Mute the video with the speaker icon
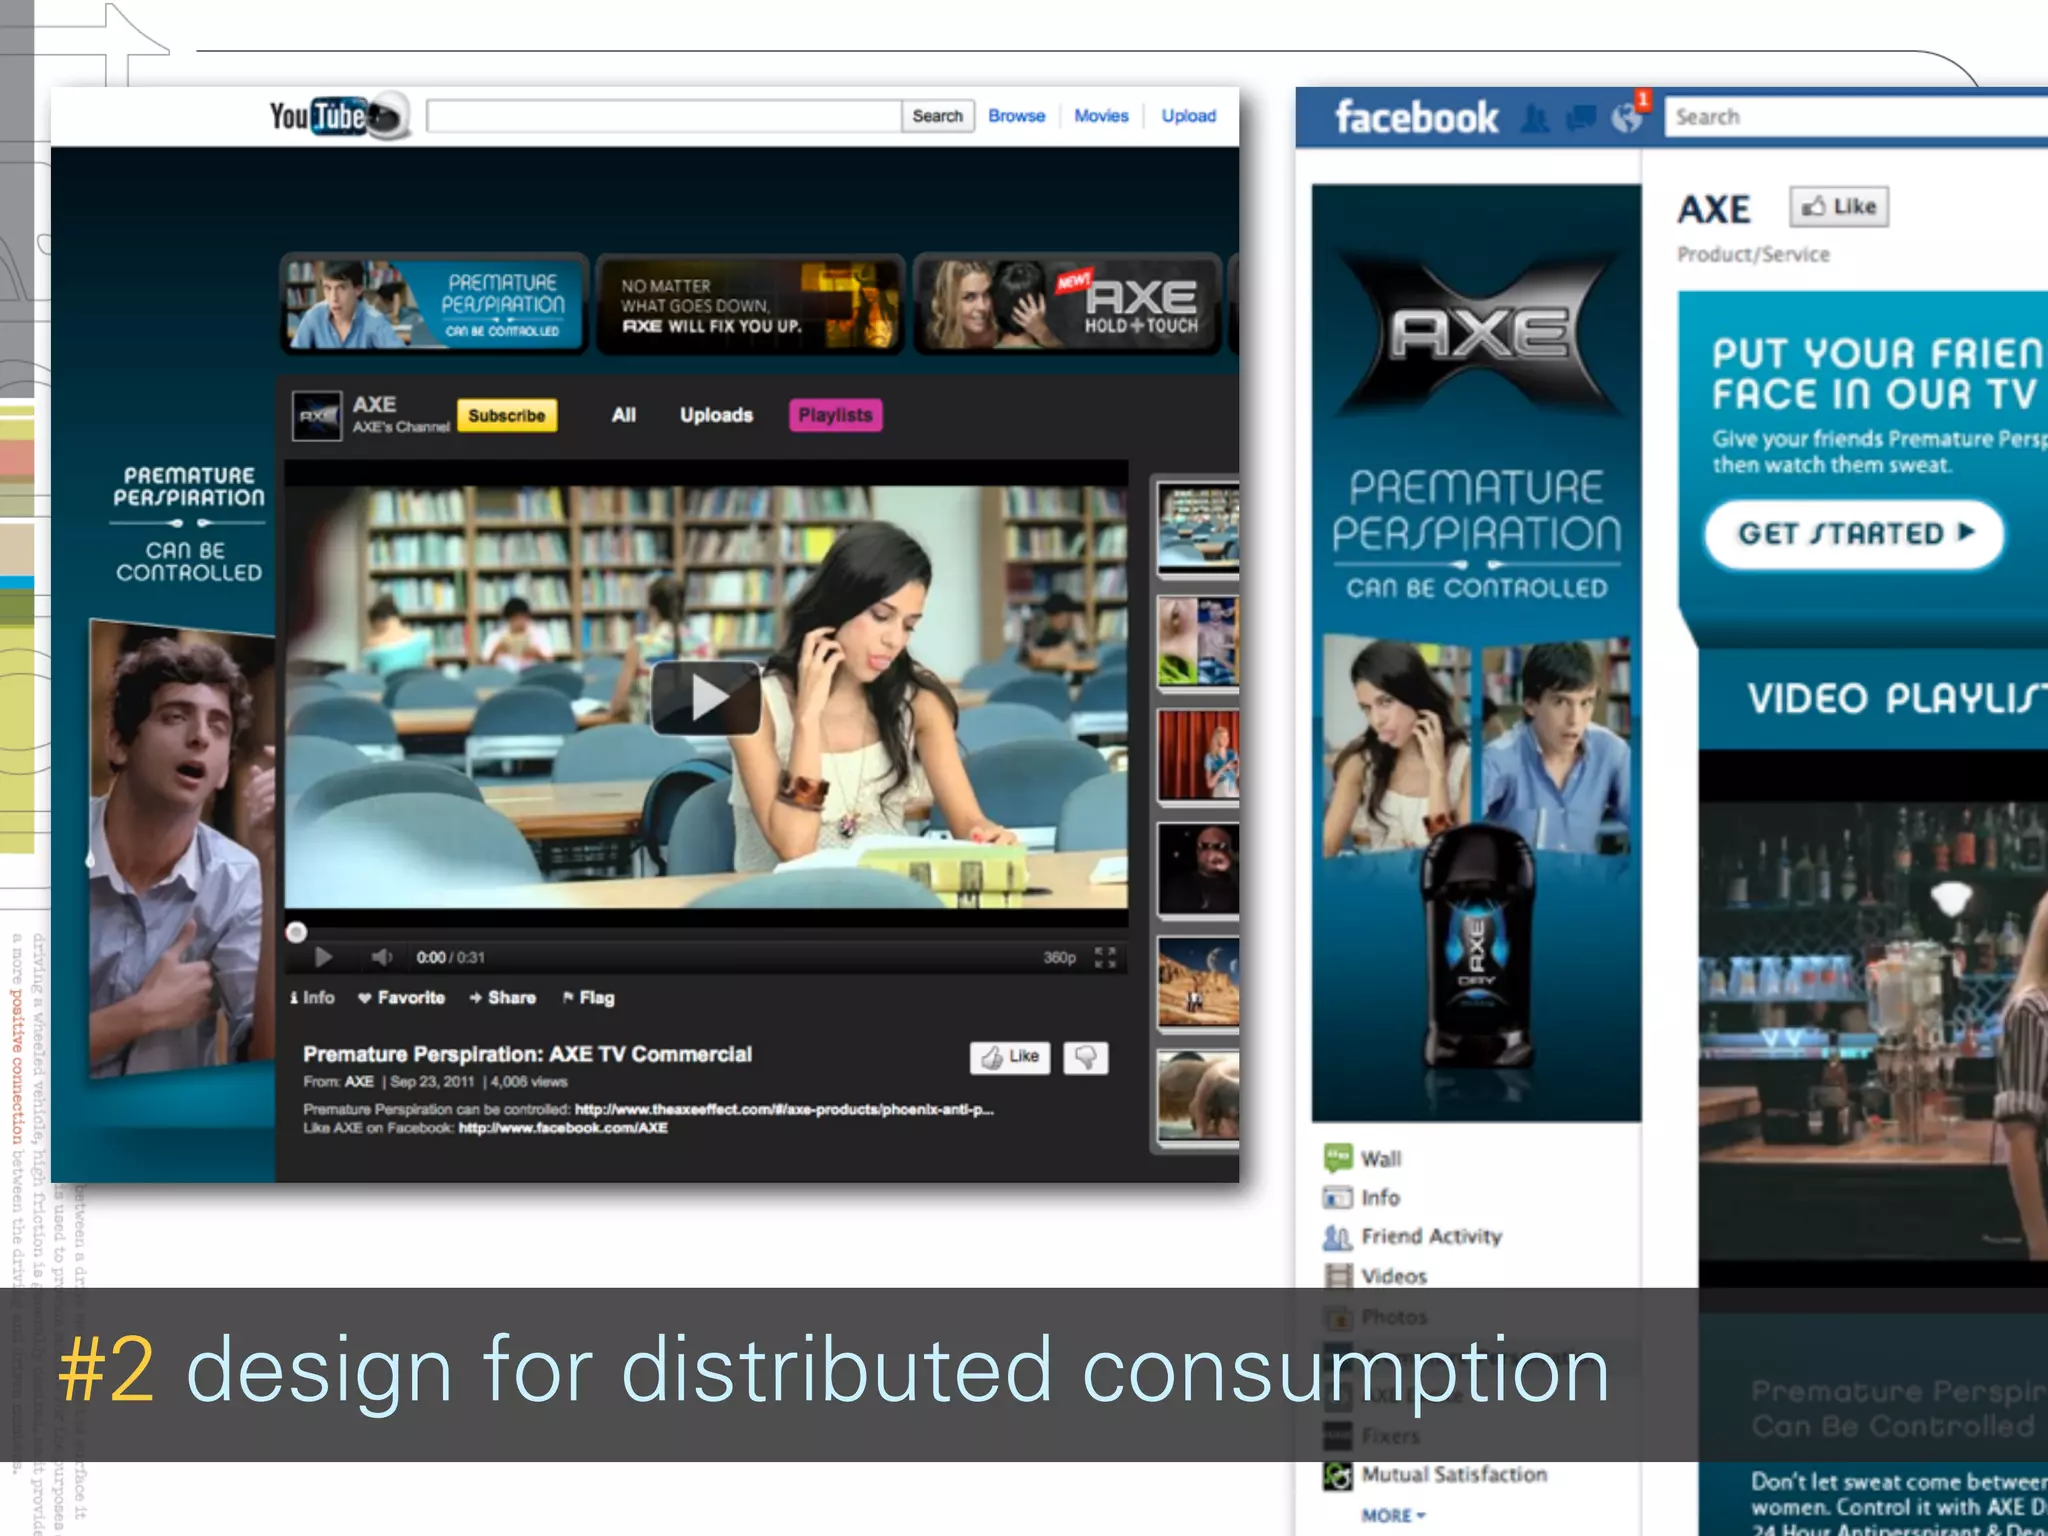This screenshot has width=2048, height=1536. tap(381, 957)
